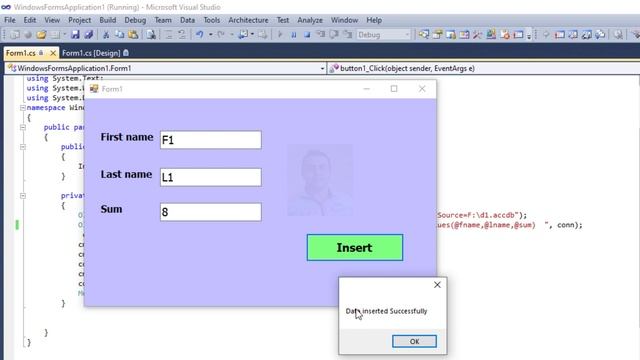Click the Toolbox wrench icon
Viewport: 640px width, 360px height.
[478, 35]
